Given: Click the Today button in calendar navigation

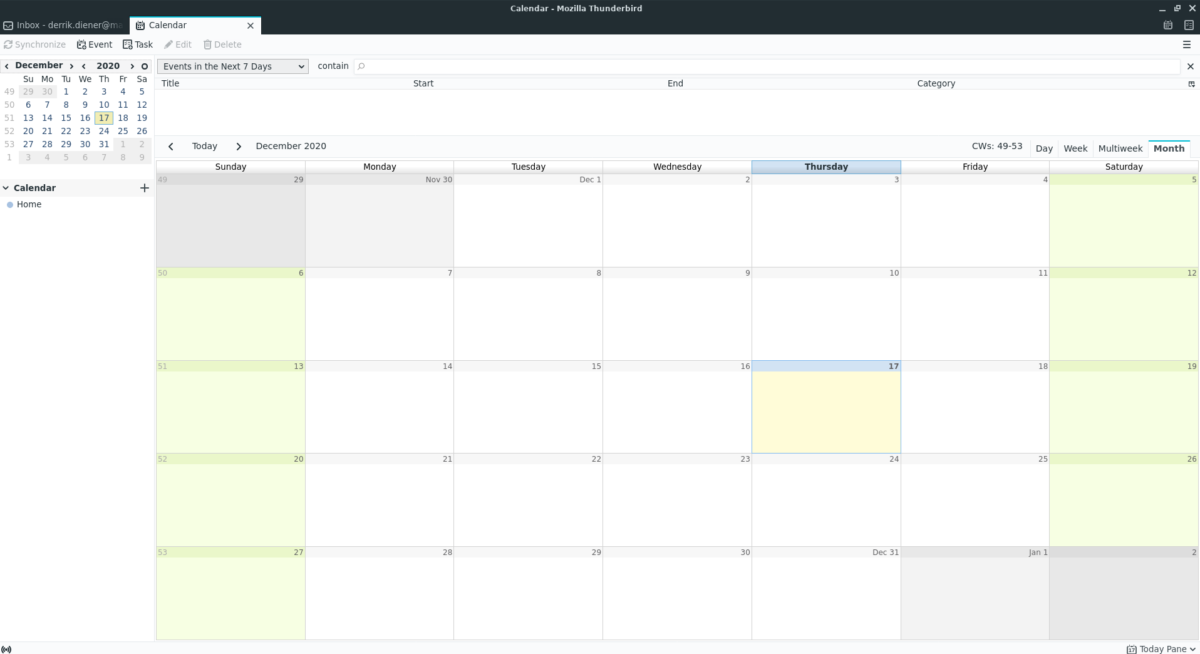Looking at the screenshot, I should 204,147.
